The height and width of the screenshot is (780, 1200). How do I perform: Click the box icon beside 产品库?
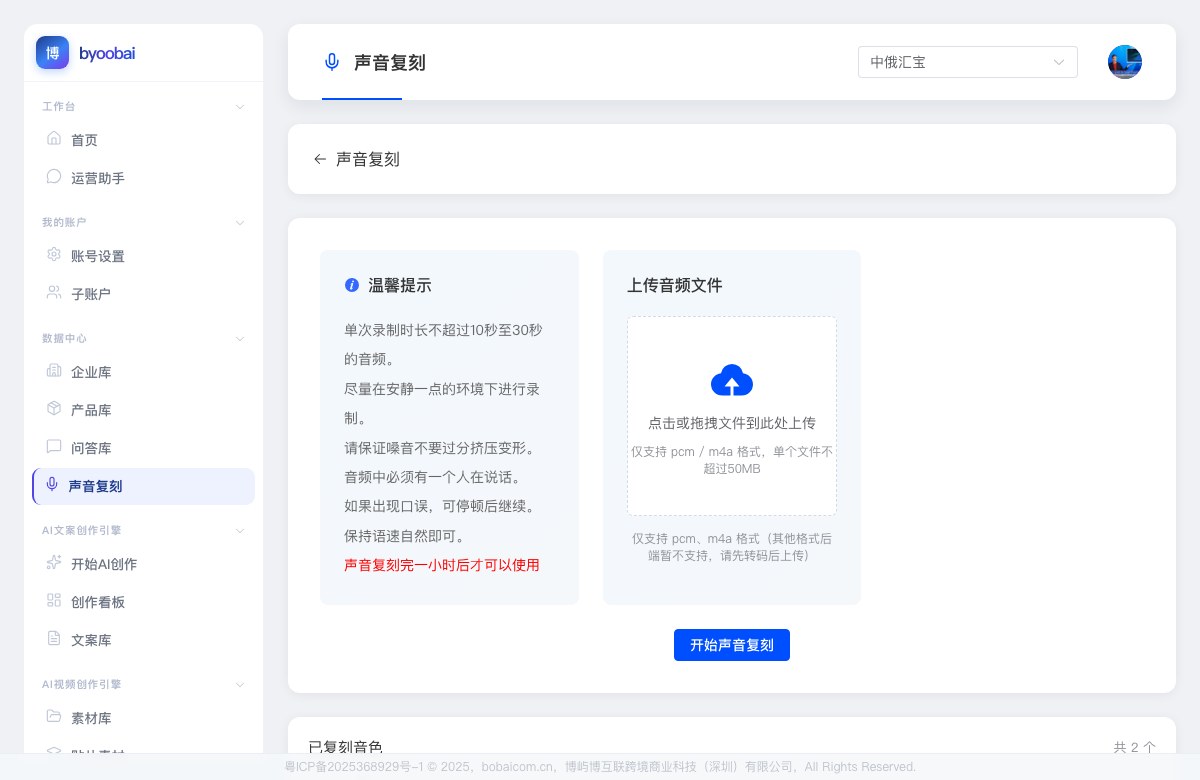[54, 409]
